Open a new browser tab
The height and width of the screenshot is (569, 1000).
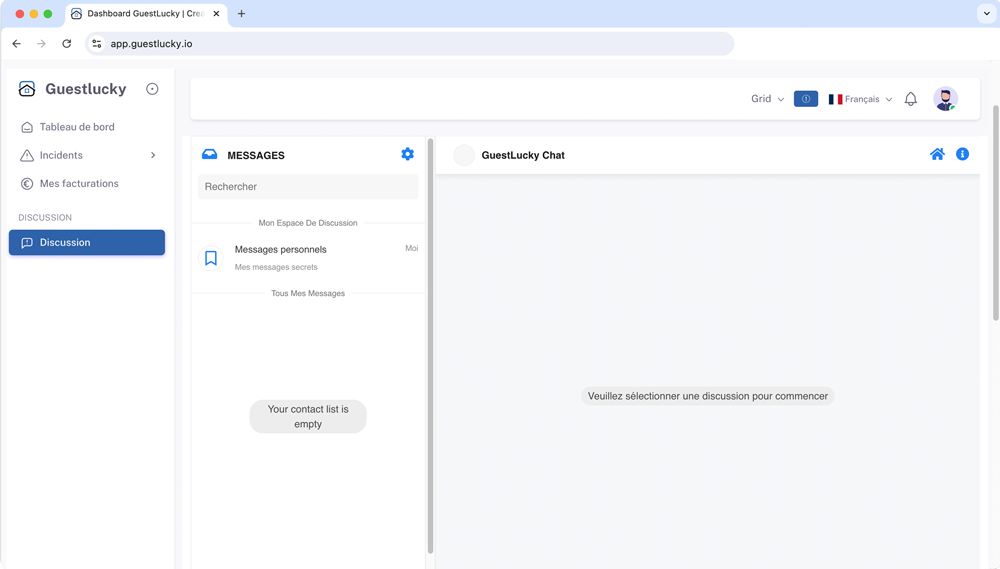(241, 13)
